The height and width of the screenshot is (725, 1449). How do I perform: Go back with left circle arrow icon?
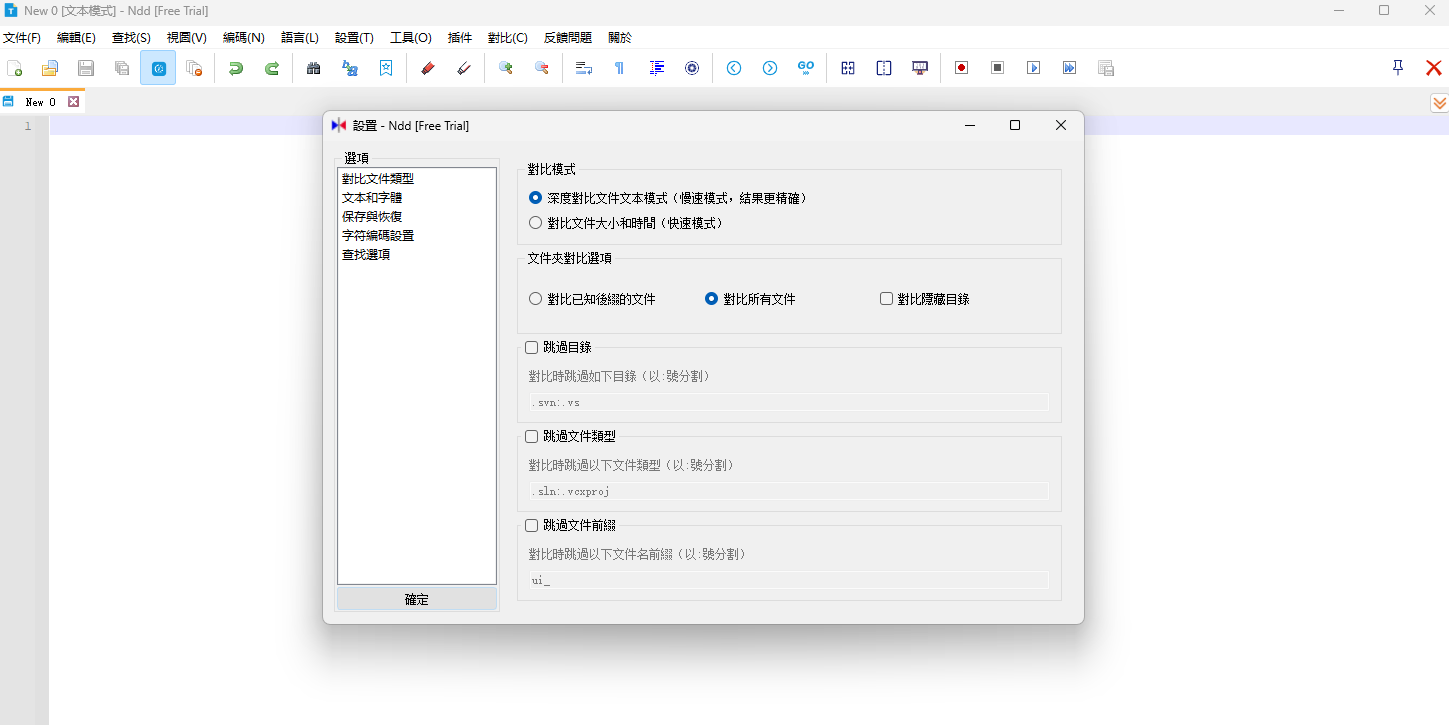[734, 68]
